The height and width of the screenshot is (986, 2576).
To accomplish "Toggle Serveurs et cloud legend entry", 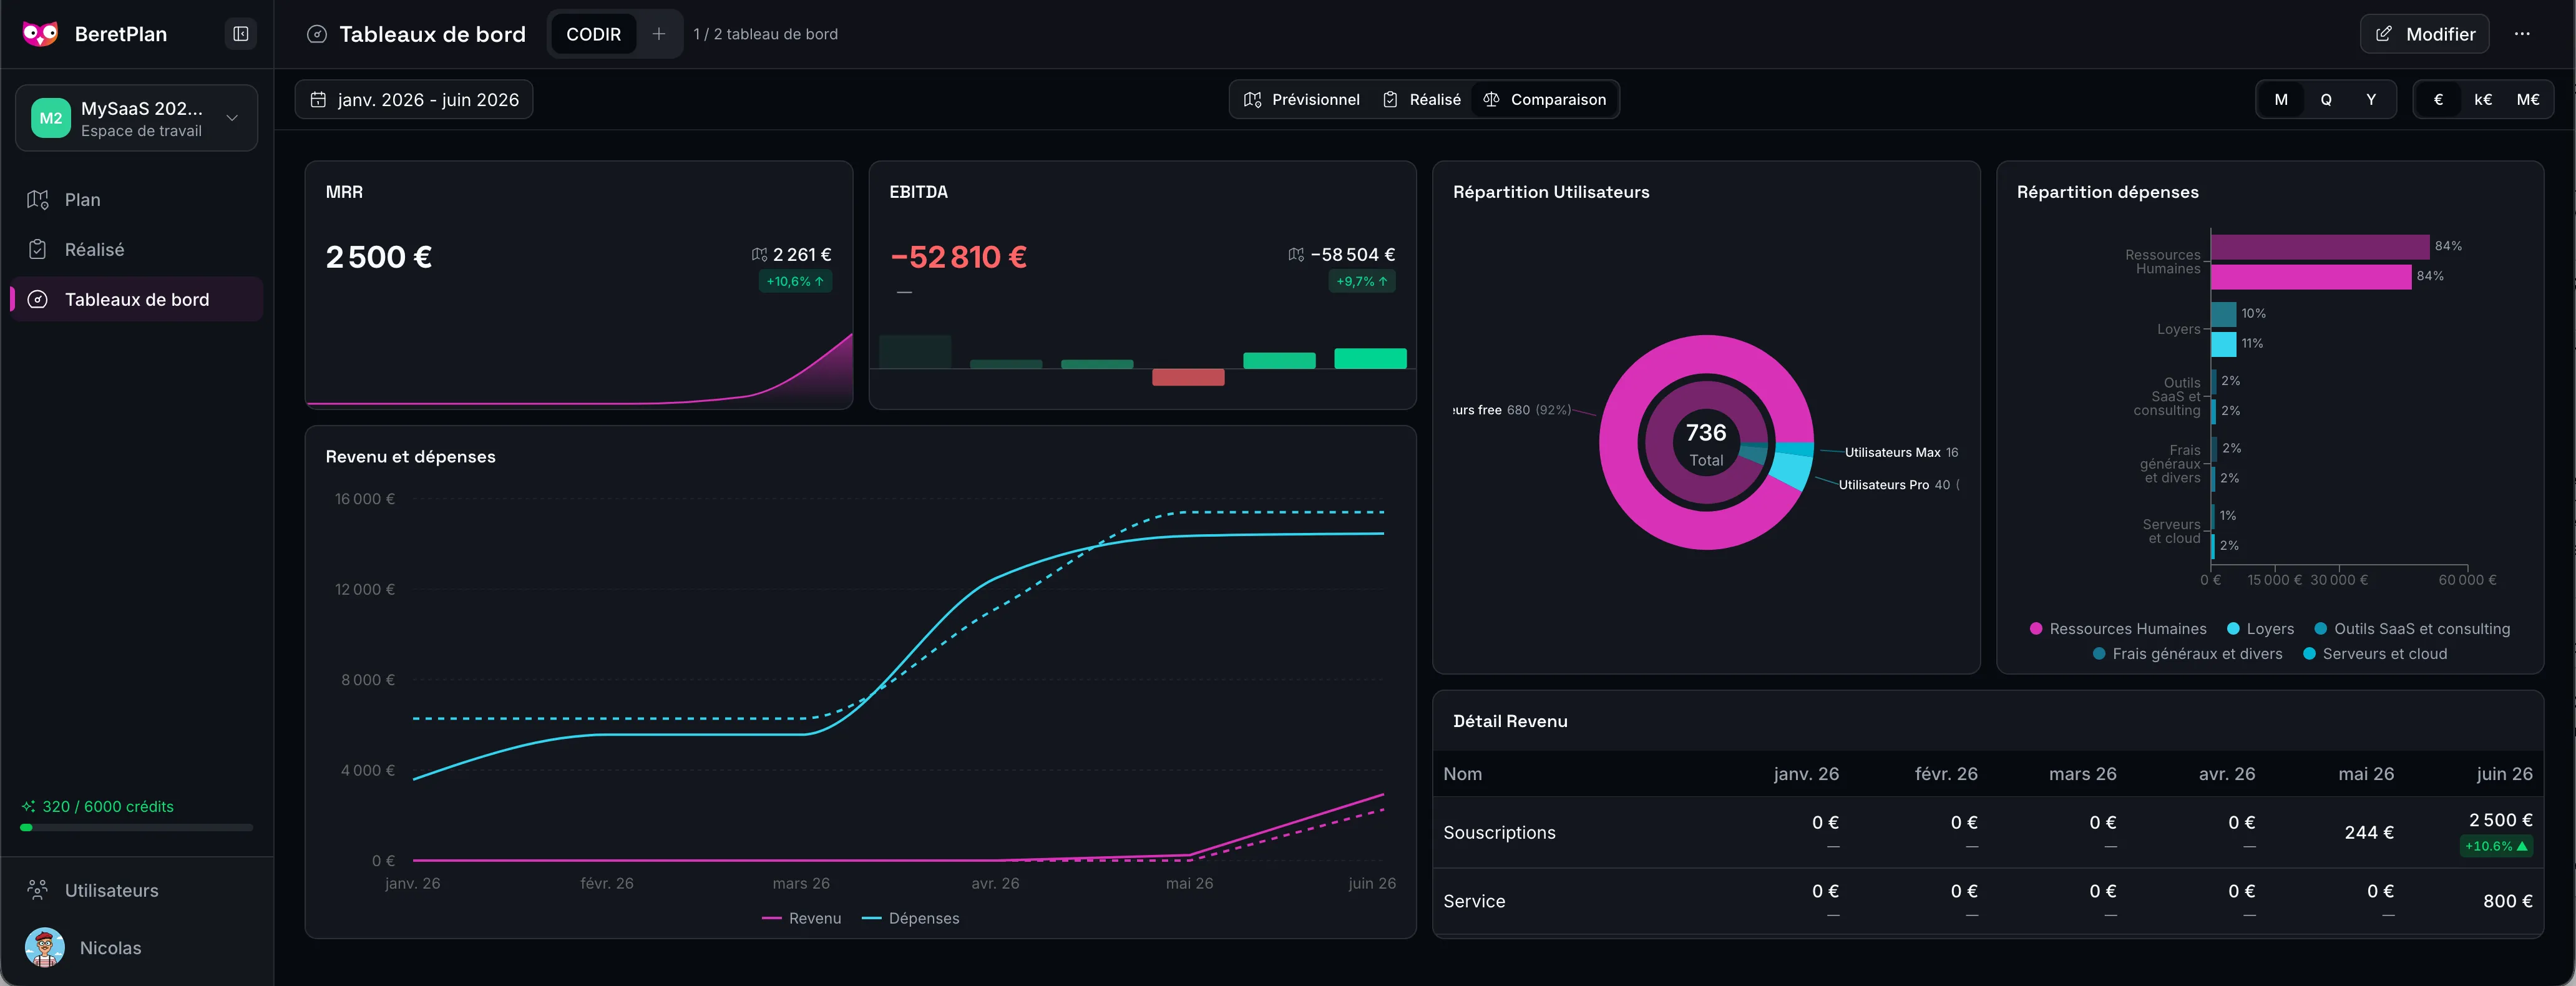I will pyautogui.click(x=2375, y=654).
